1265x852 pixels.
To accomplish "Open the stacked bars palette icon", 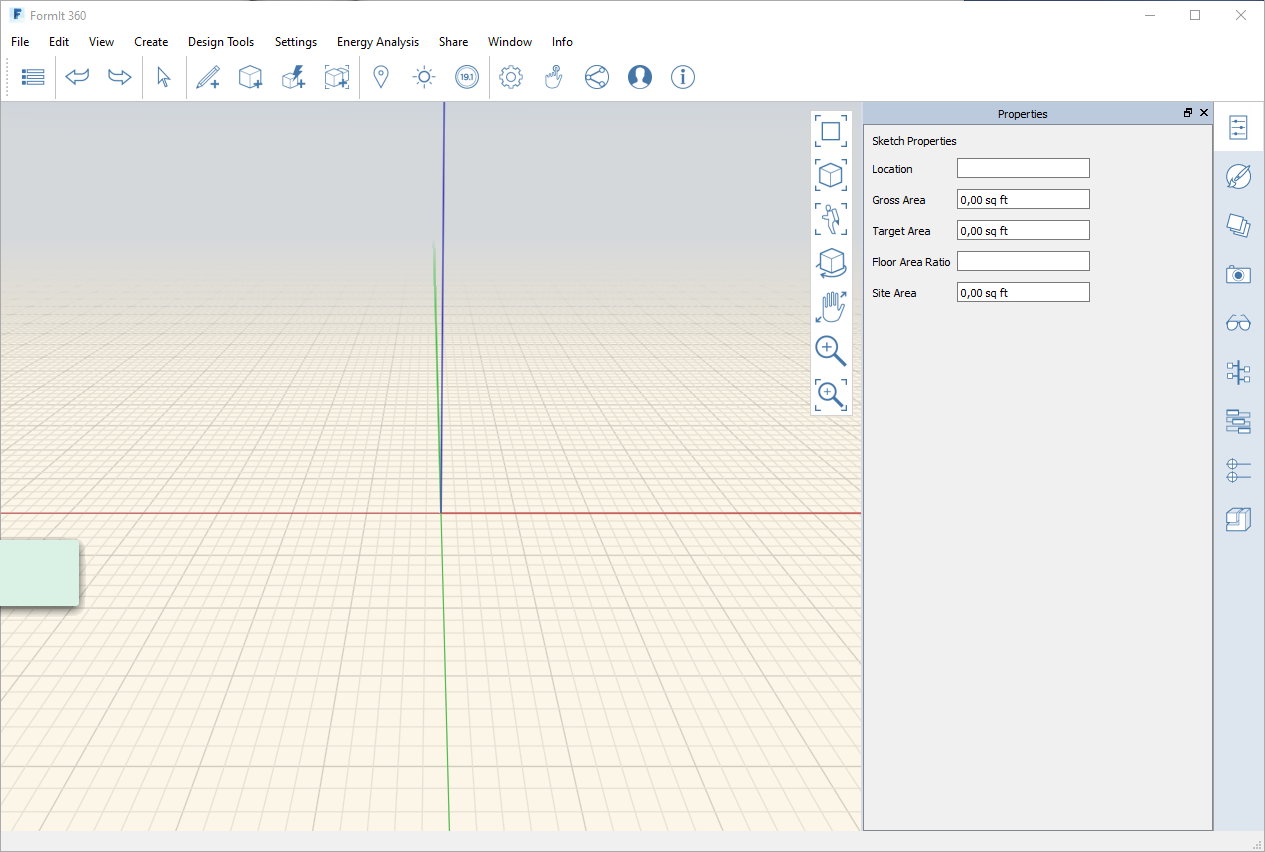I will click(1239, 421).
